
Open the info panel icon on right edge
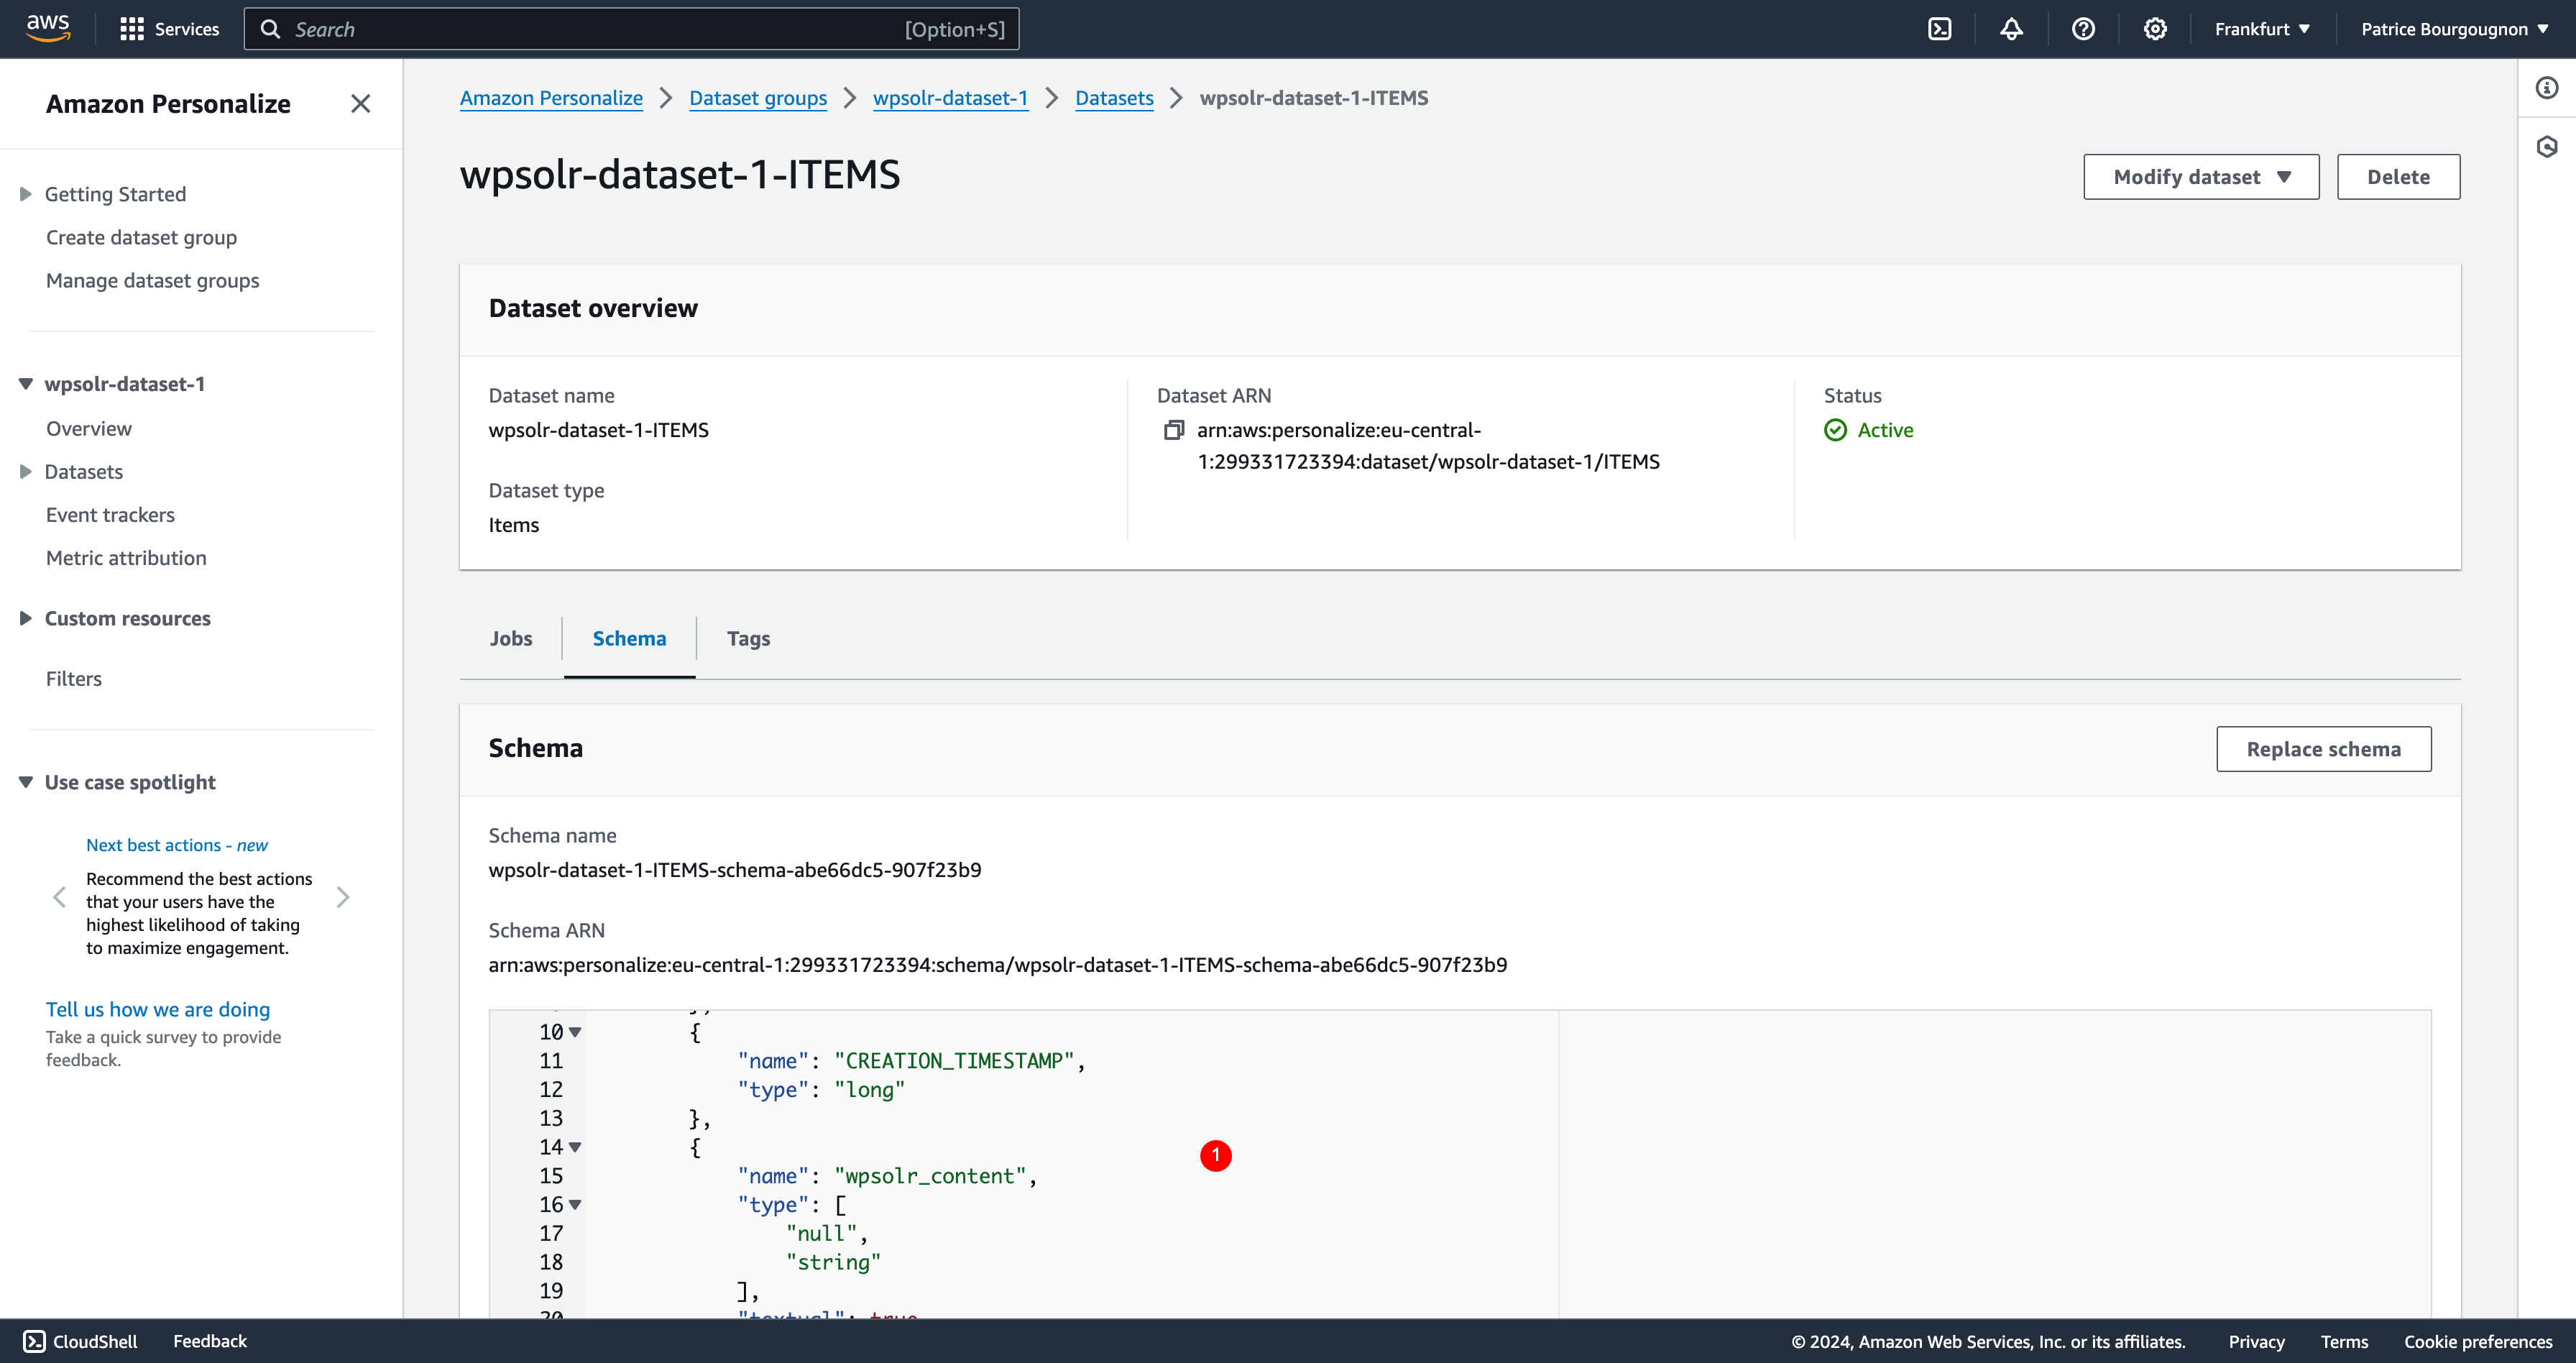click(x=2547, y=88)
